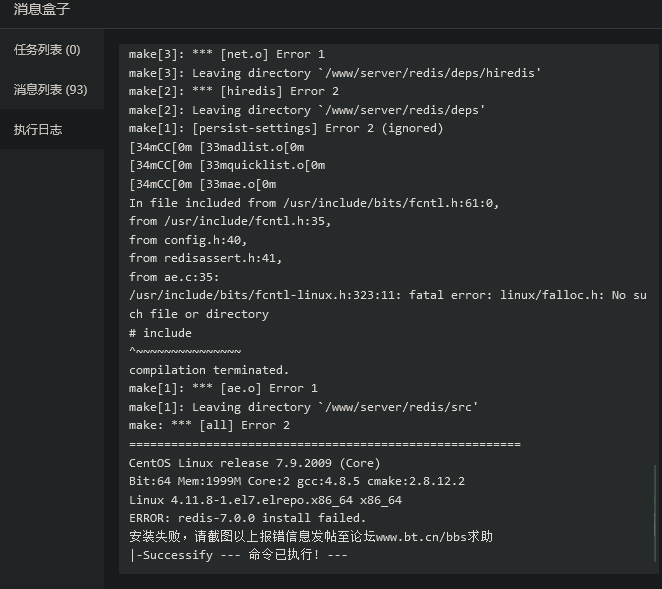Switch to the 消息列表 (93) tab

[x=51, y=90]
